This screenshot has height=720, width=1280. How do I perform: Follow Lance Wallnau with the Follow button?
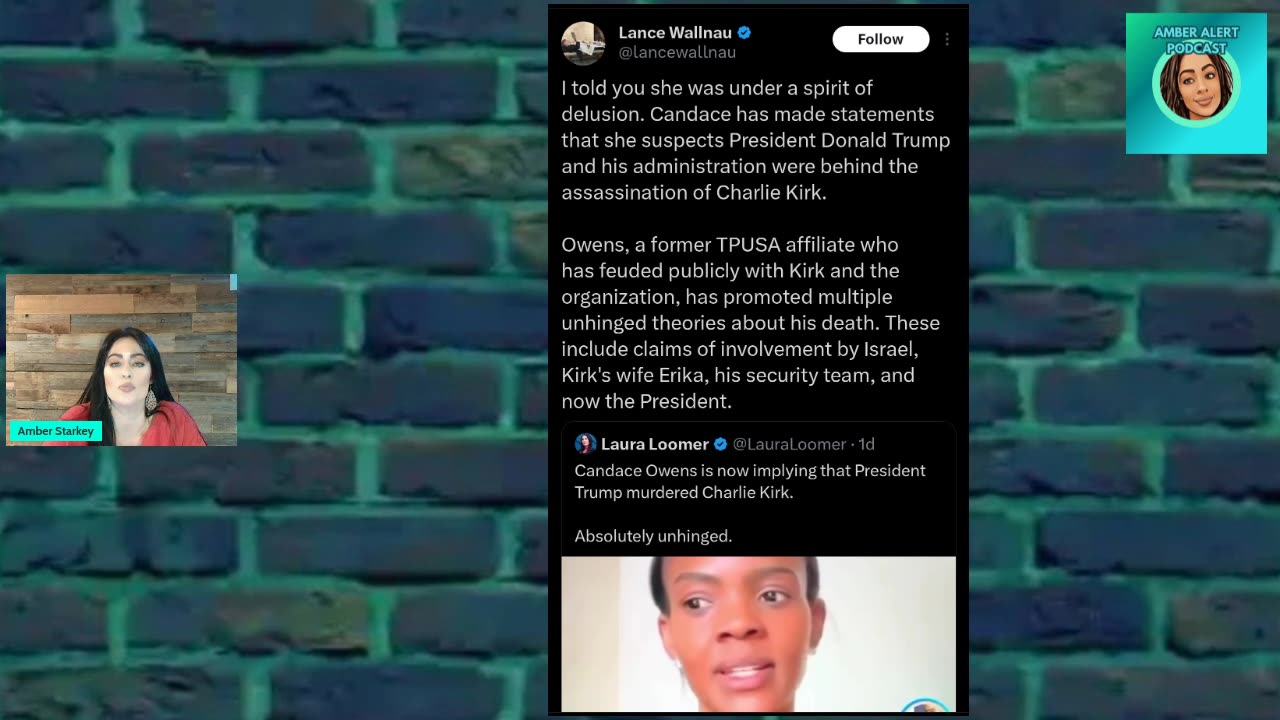click(x=880, y=39)
